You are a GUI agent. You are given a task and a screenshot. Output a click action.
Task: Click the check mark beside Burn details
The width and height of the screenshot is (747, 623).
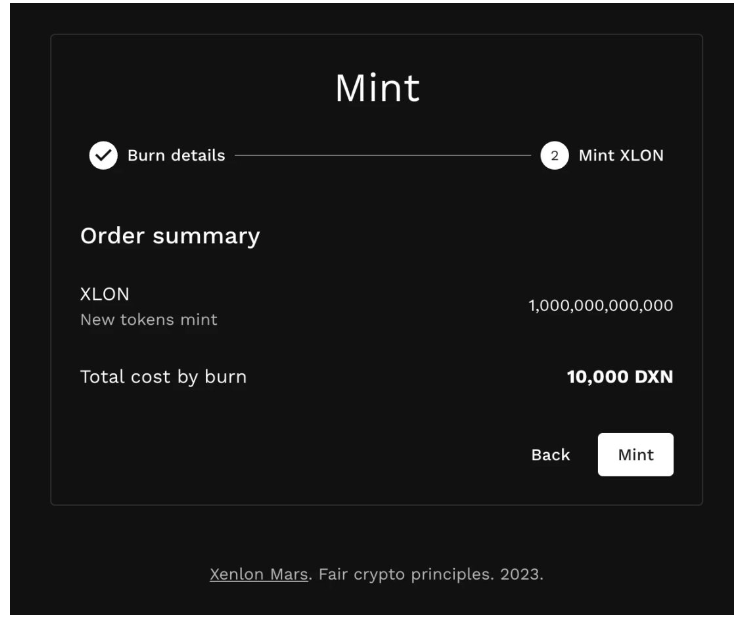click(103, 155)
